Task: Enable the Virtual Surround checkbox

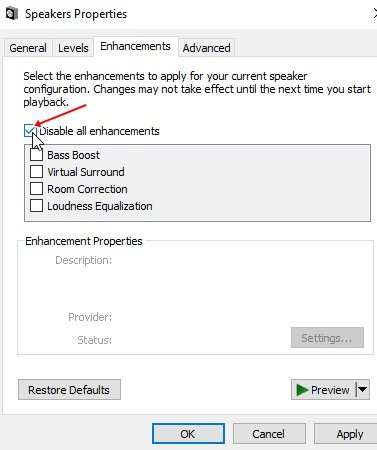Action: pos(36,172)
